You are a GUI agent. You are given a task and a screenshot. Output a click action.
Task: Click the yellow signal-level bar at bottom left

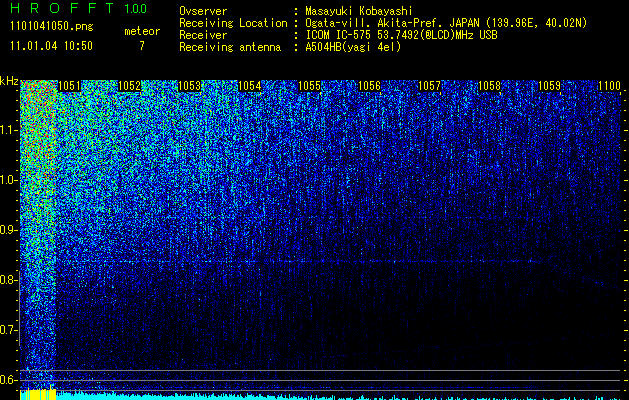(x=38, y=394)
